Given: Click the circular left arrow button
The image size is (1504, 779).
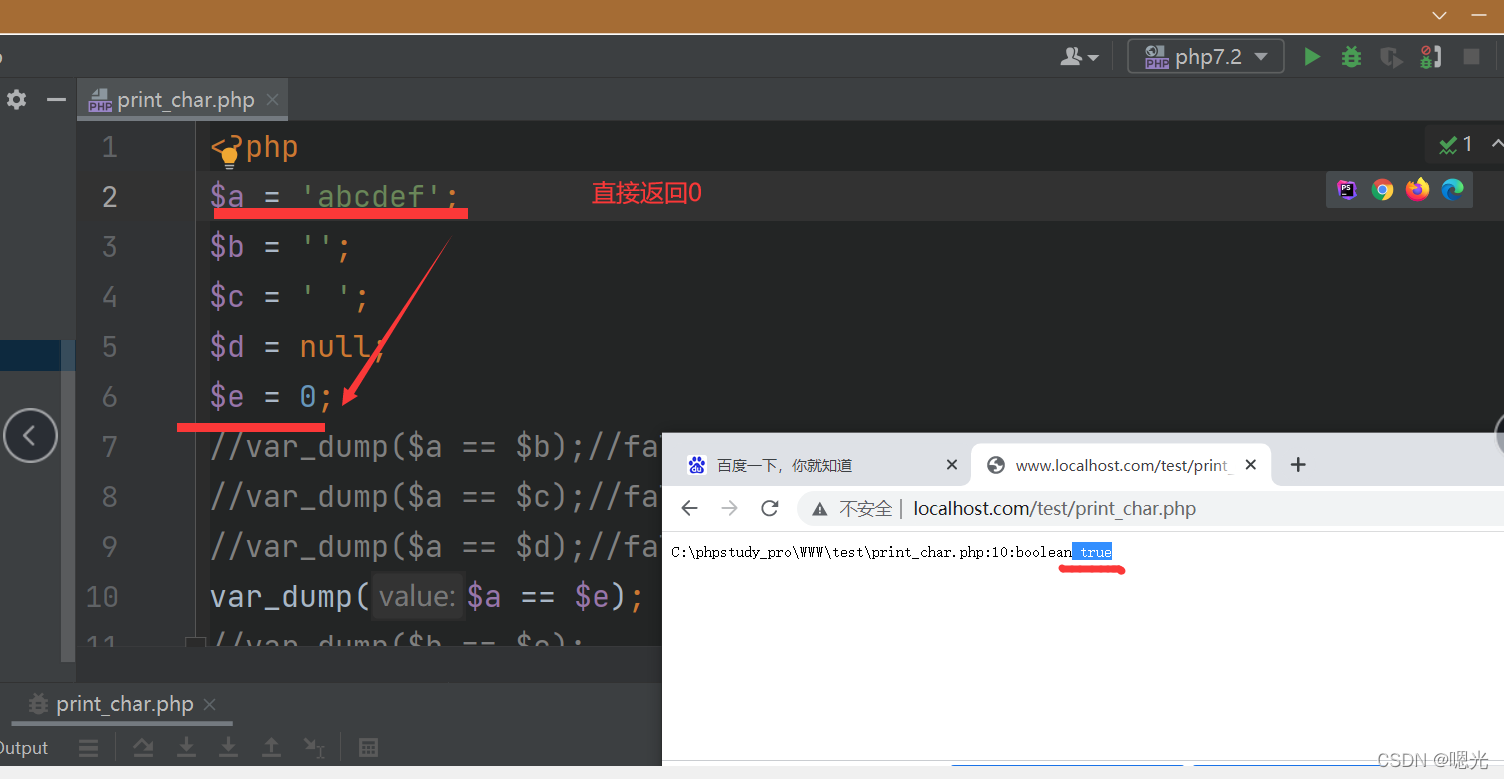Looking at the screenshot, I should coord(30,435).
